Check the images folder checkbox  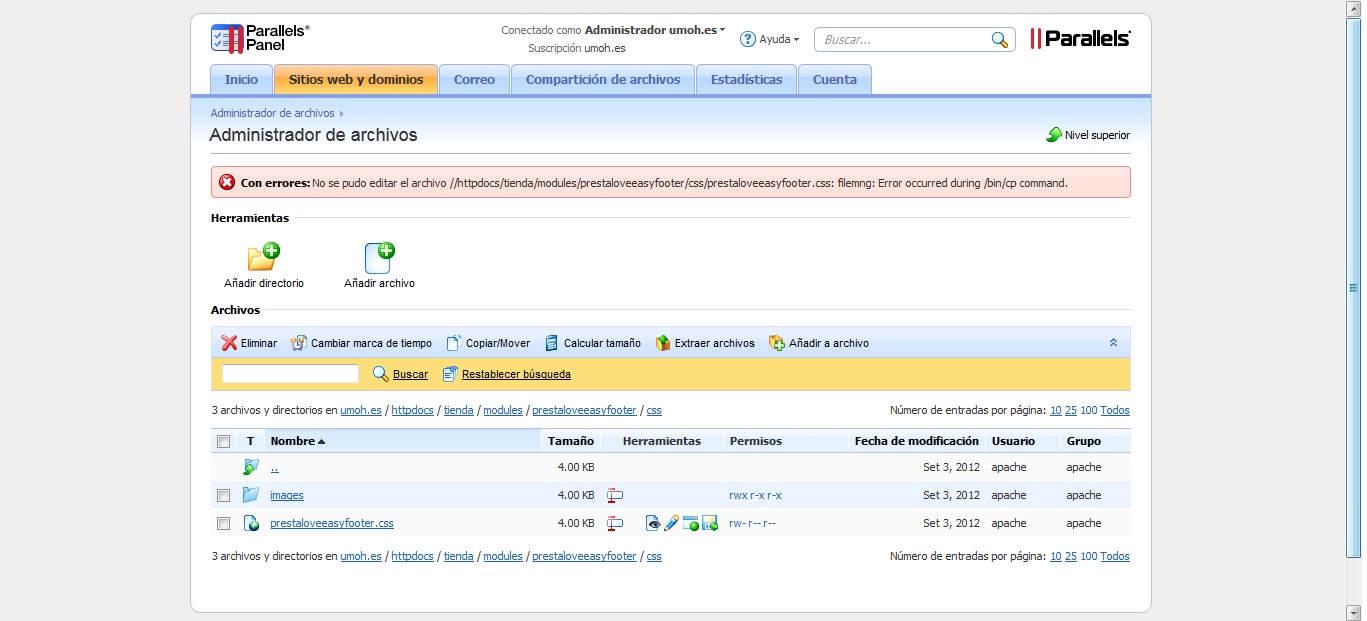[224, 495]
